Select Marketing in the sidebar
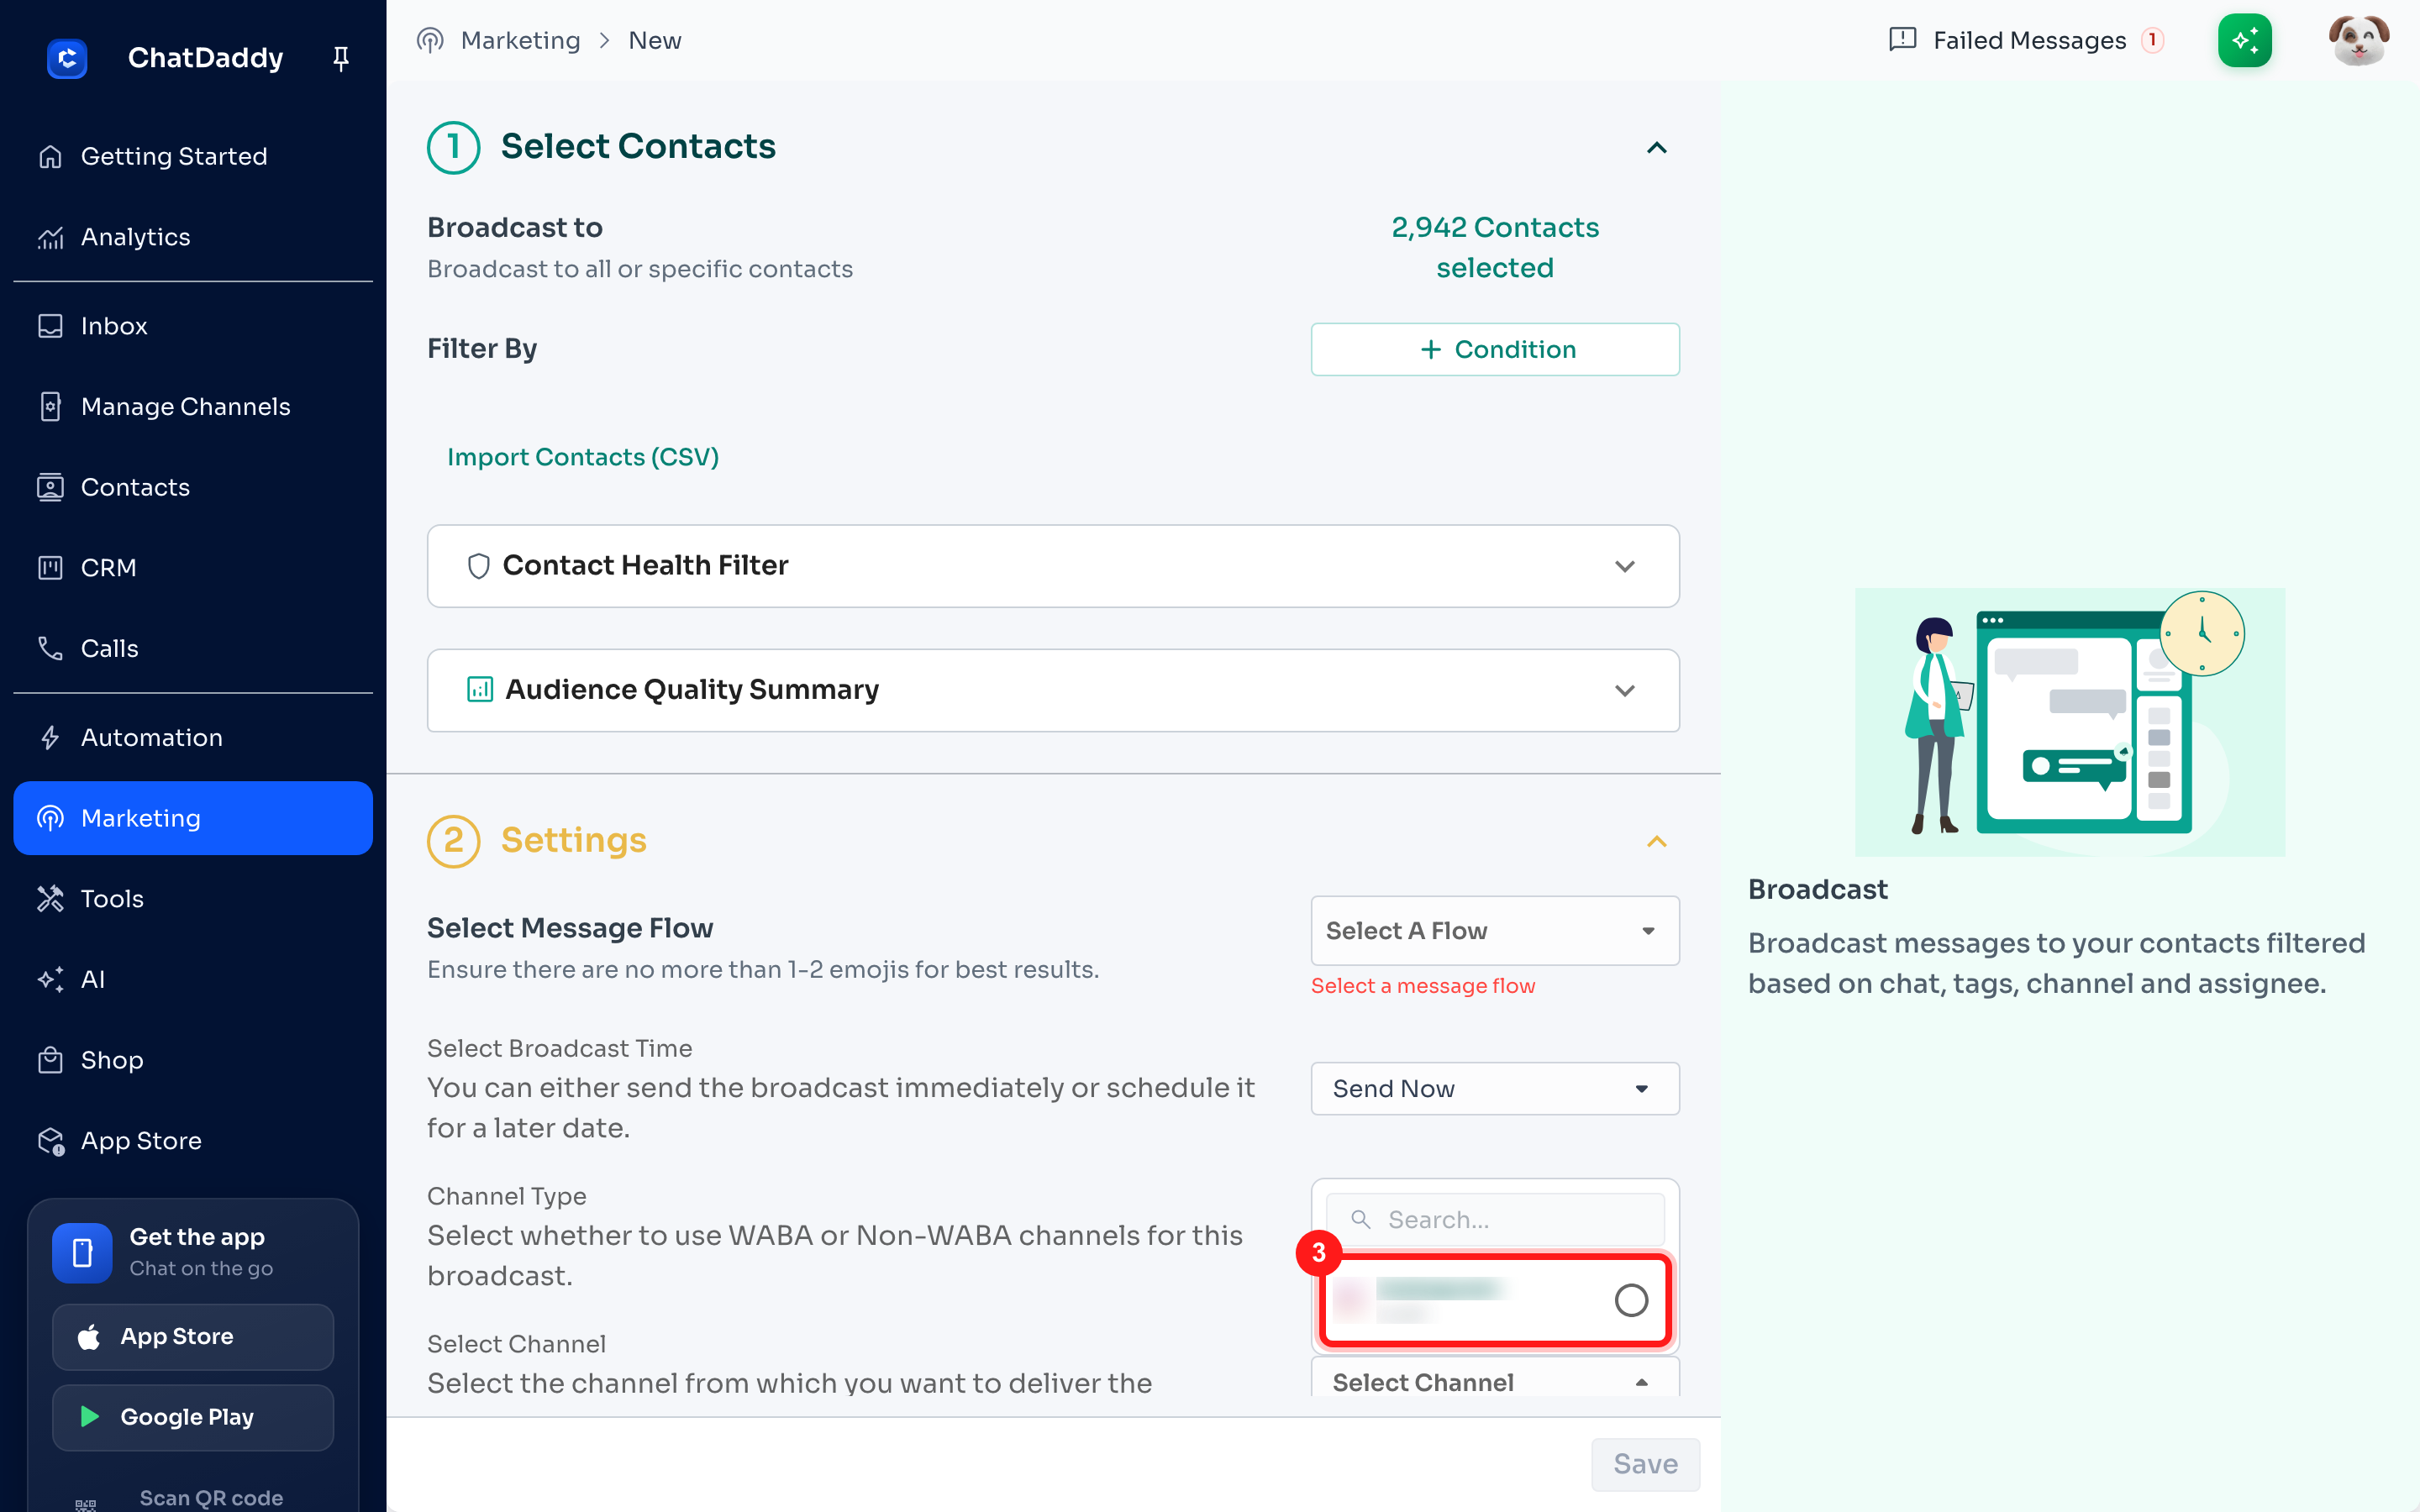Screen dimensions: 2420x1512 point(193,818)
